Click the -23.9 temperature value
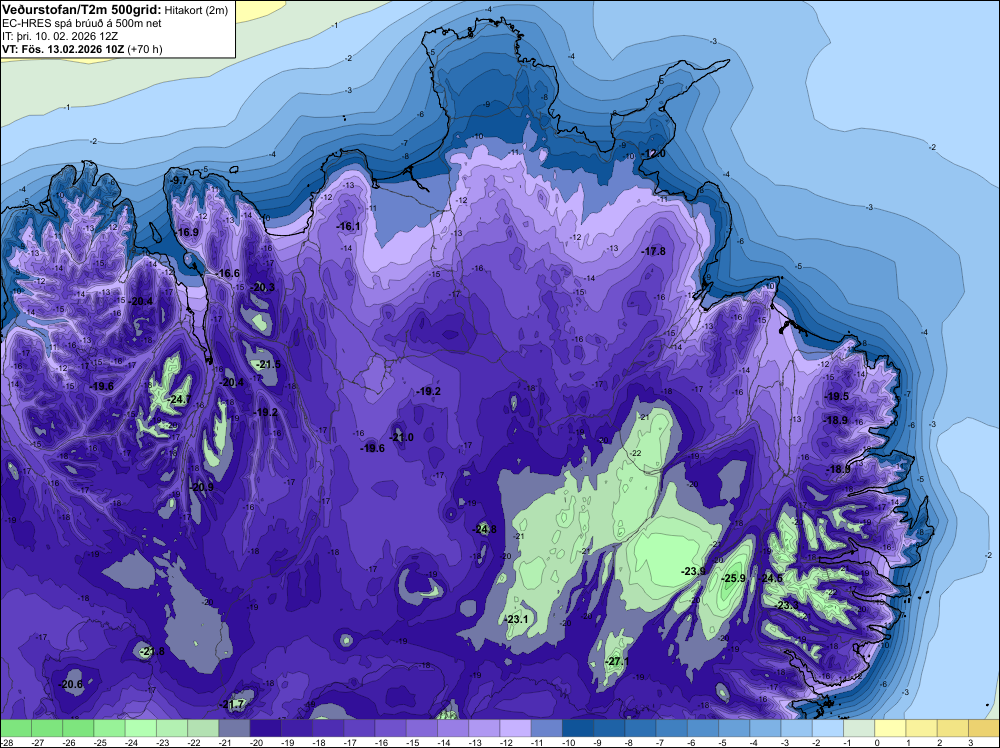Screen dimensions: 1000x748 coord(693,571)
